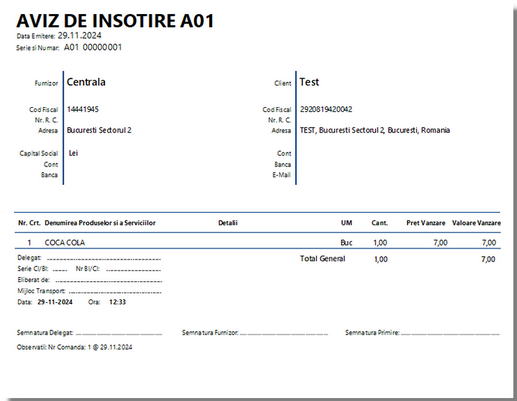Select the COCA COLA product row

pyautogui.click(x=258, y=242)
